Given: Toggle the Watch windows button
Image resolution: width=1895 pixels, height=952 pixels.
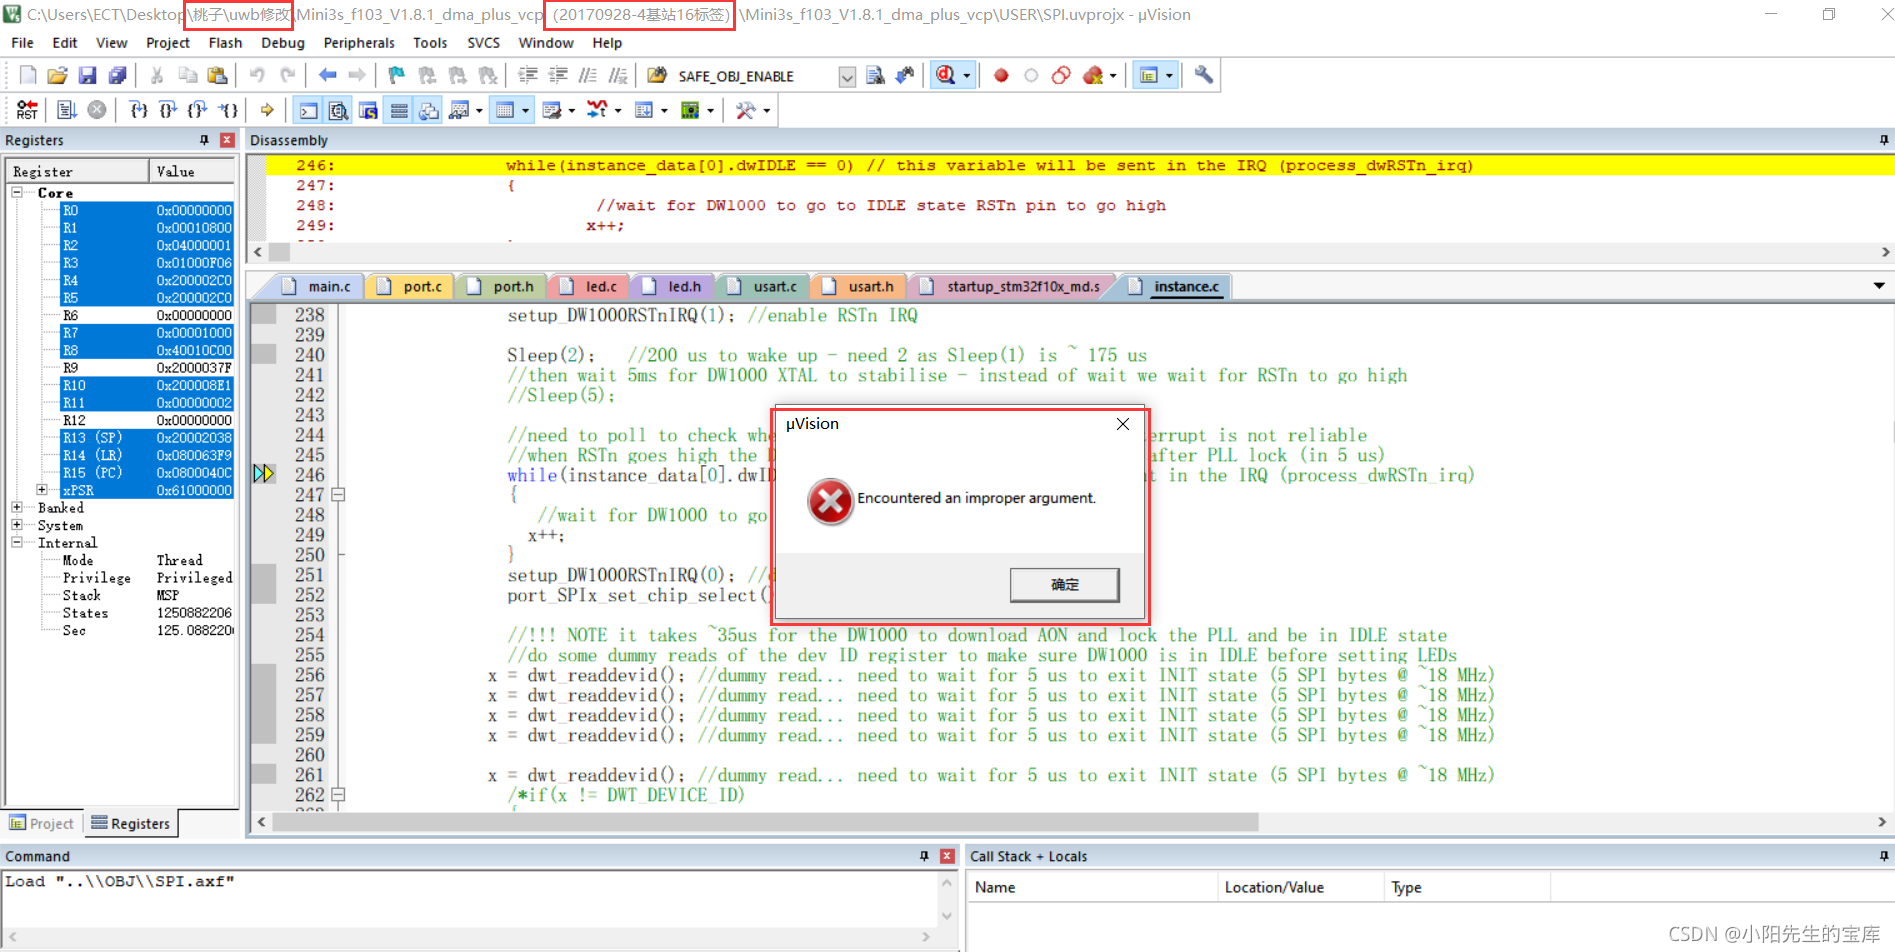Looking at the screenshot, I should pyautogui.click(x=459, y=110).
